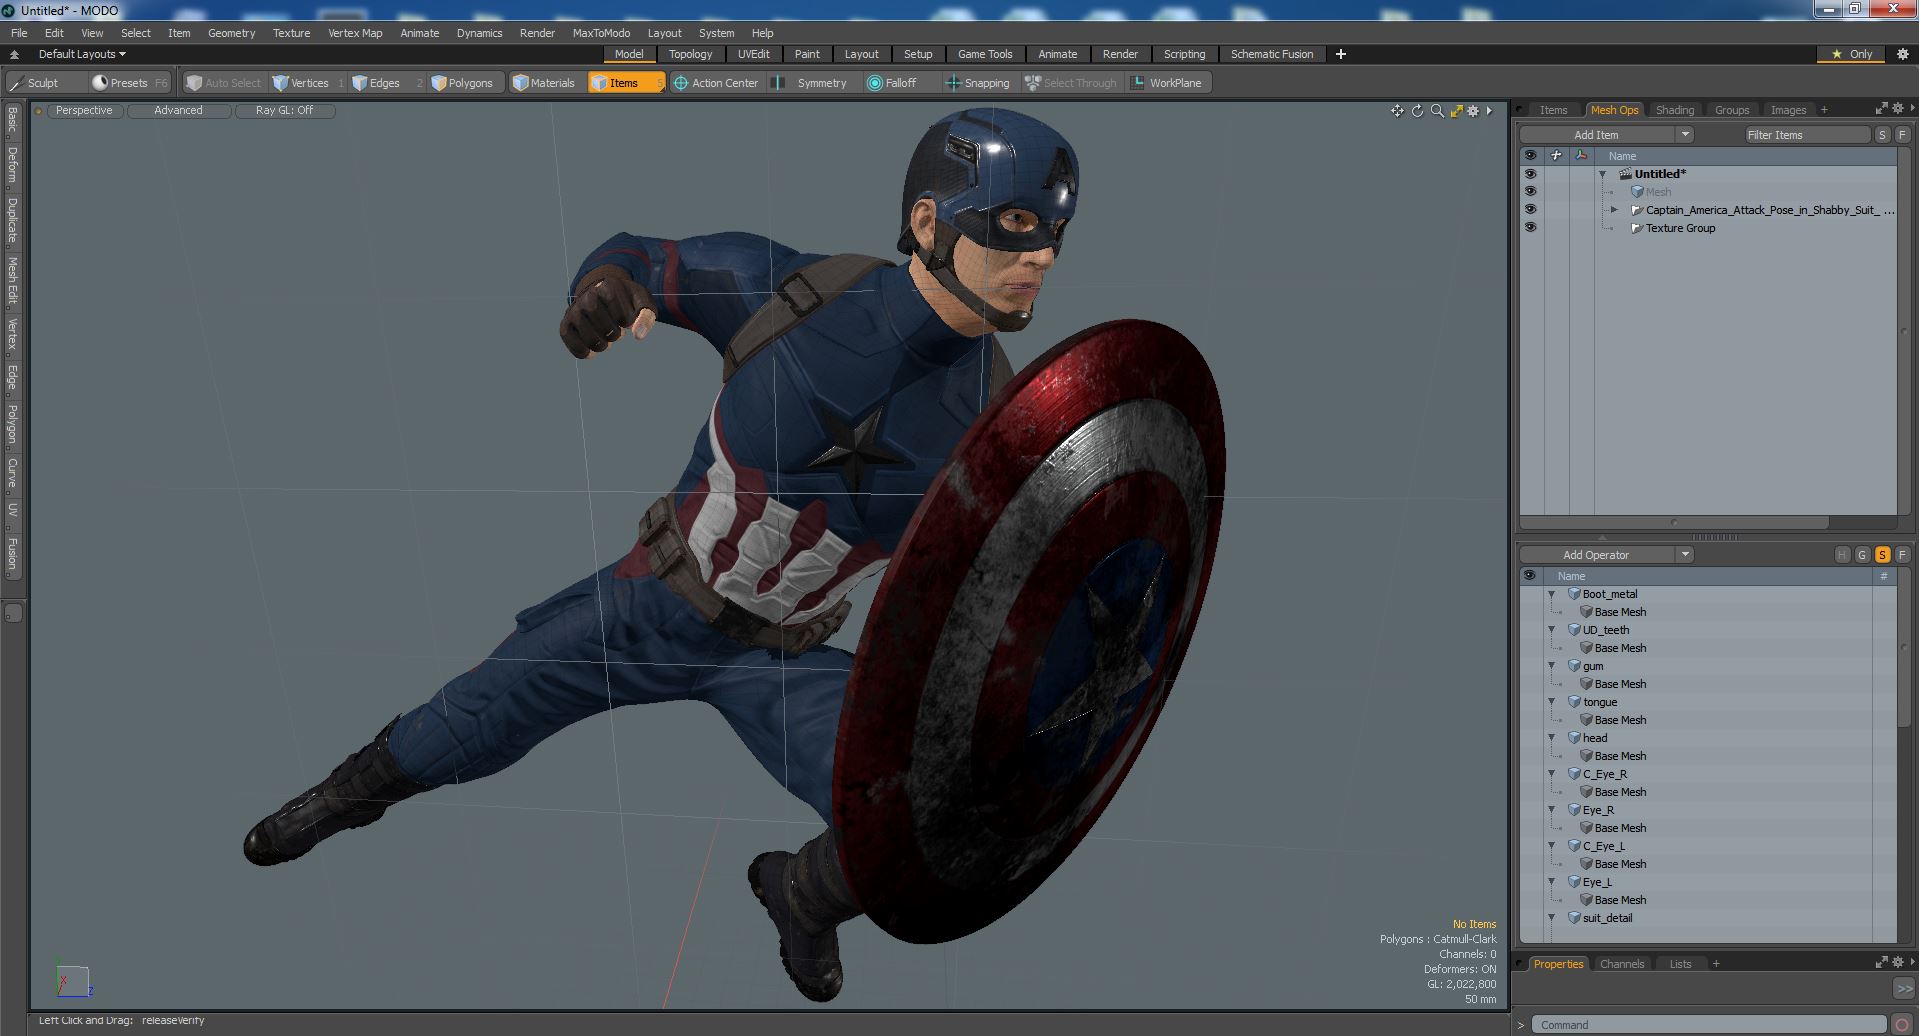Switch to the Topology layout tab

(x=690, y=54)
